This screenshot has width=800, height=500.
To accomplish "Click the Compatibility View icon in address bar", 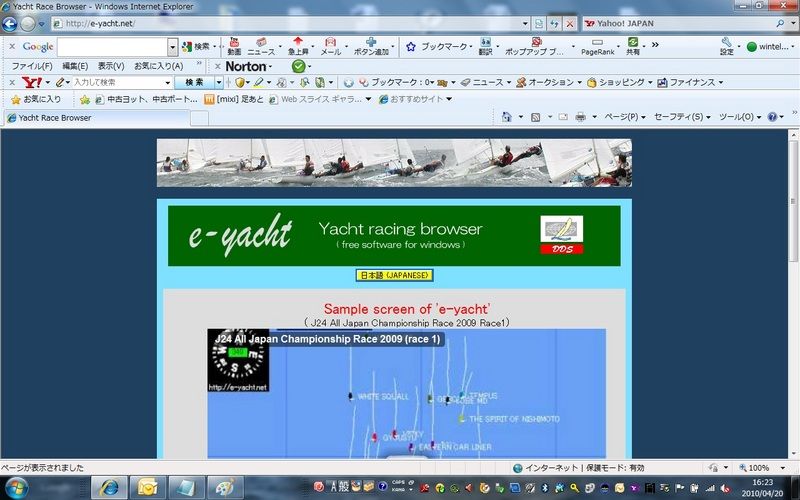I will [539, 23].
